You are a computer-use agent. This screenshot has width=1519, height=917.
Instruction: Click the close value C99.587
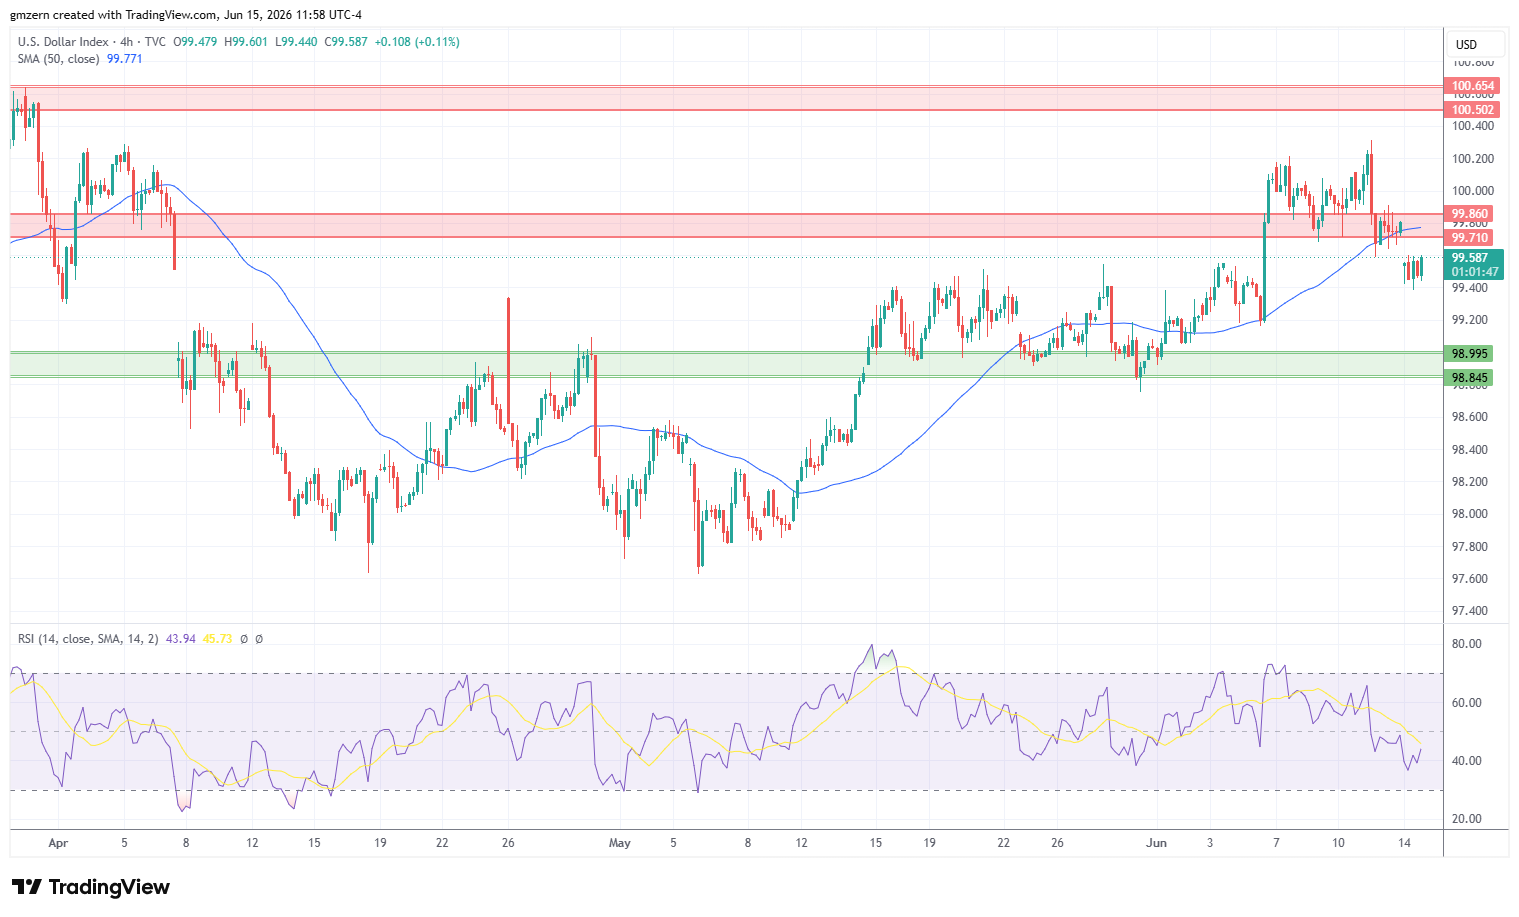tap(346, 42)
